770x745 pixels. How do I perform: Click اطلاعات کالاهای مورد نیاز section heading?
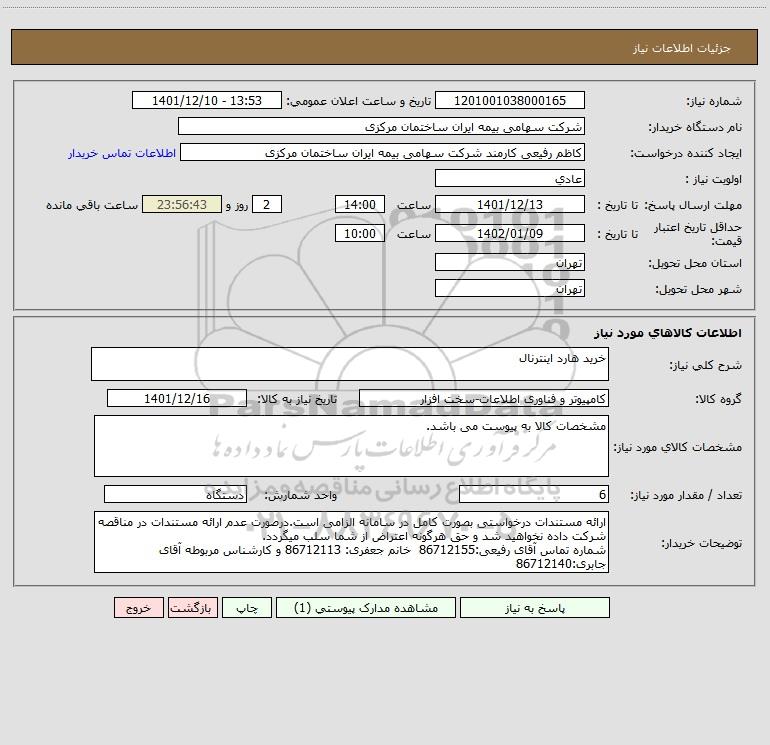(668, 333)
